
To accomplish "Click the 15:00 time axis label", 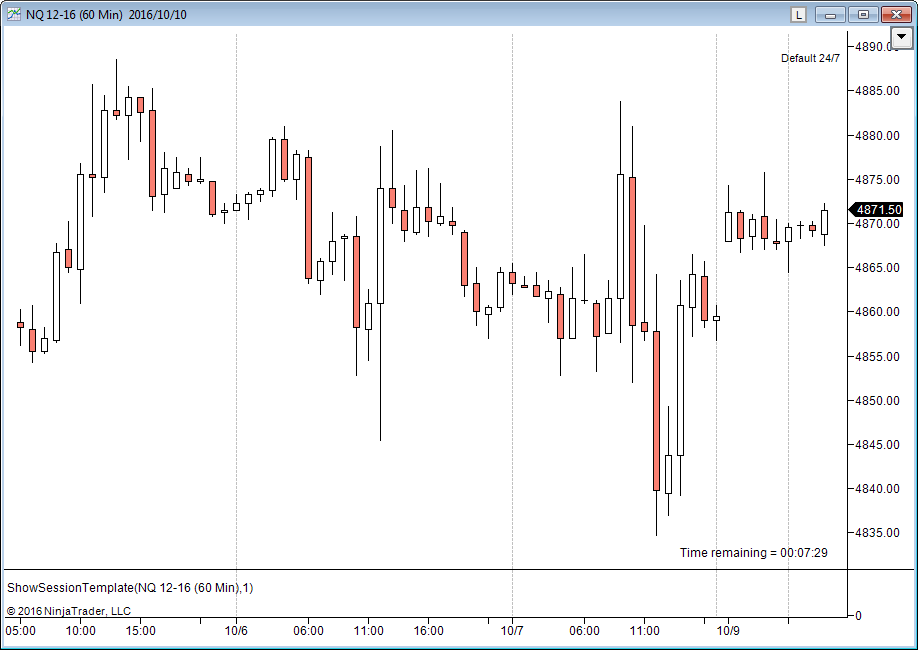I will [141, 631].
